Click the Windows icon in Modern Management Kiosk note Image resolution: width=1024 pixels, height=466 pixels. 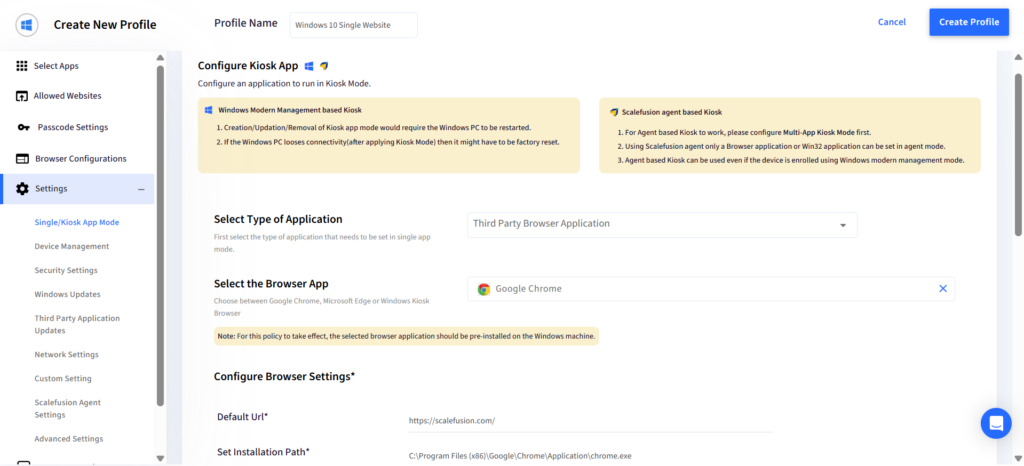(209, 110)
